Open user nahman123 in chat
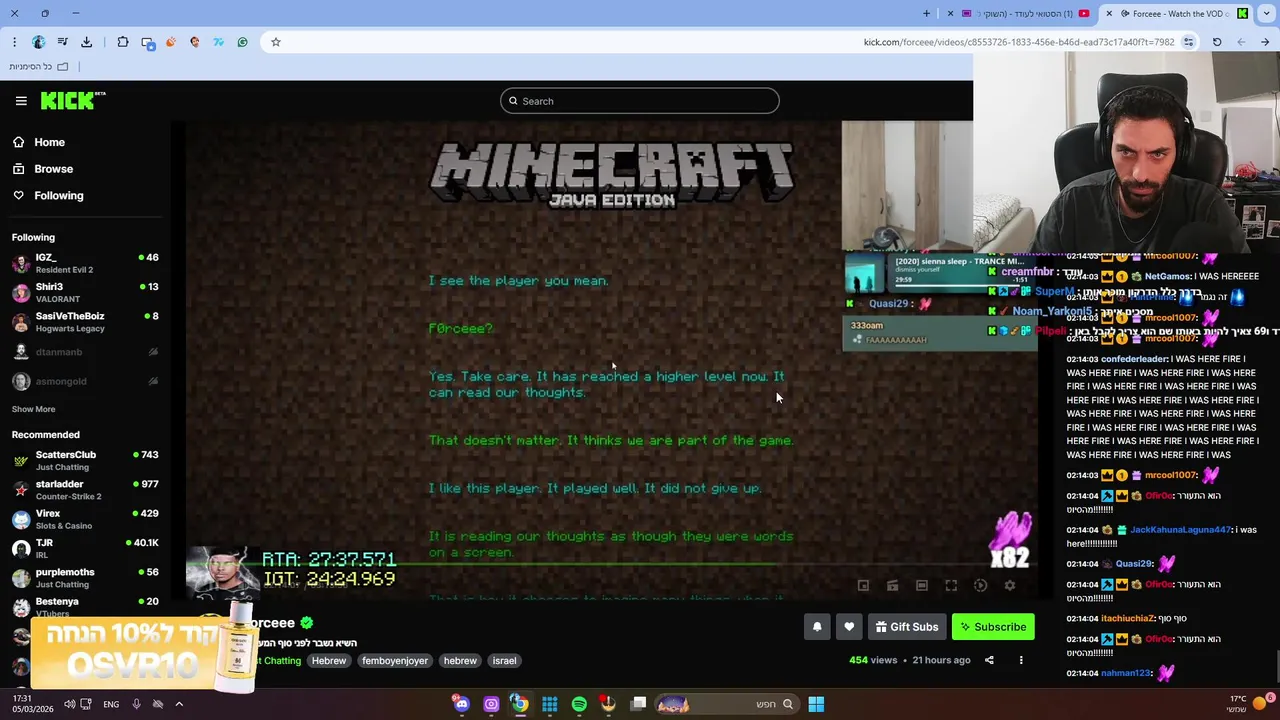The height and width of the screenshot is (720, 1280). (1125, 674)
